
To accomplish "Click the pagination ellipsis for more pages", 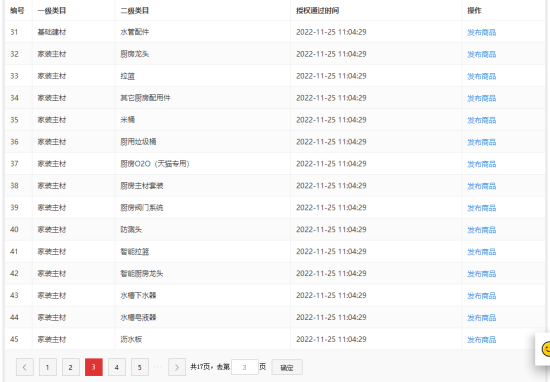I will pyautogui.click(x=158, y=367).
